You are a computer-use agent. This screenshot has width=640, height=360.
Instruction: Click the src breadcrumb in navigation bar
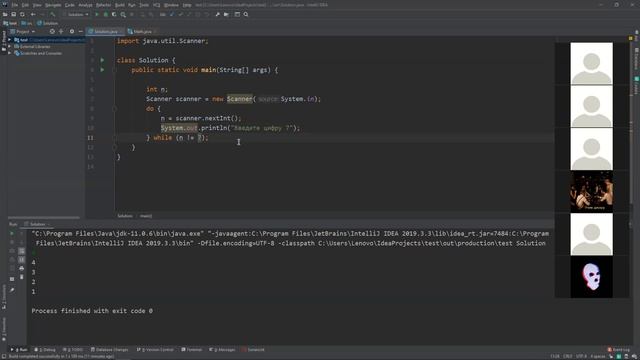[x=27, y=23]
